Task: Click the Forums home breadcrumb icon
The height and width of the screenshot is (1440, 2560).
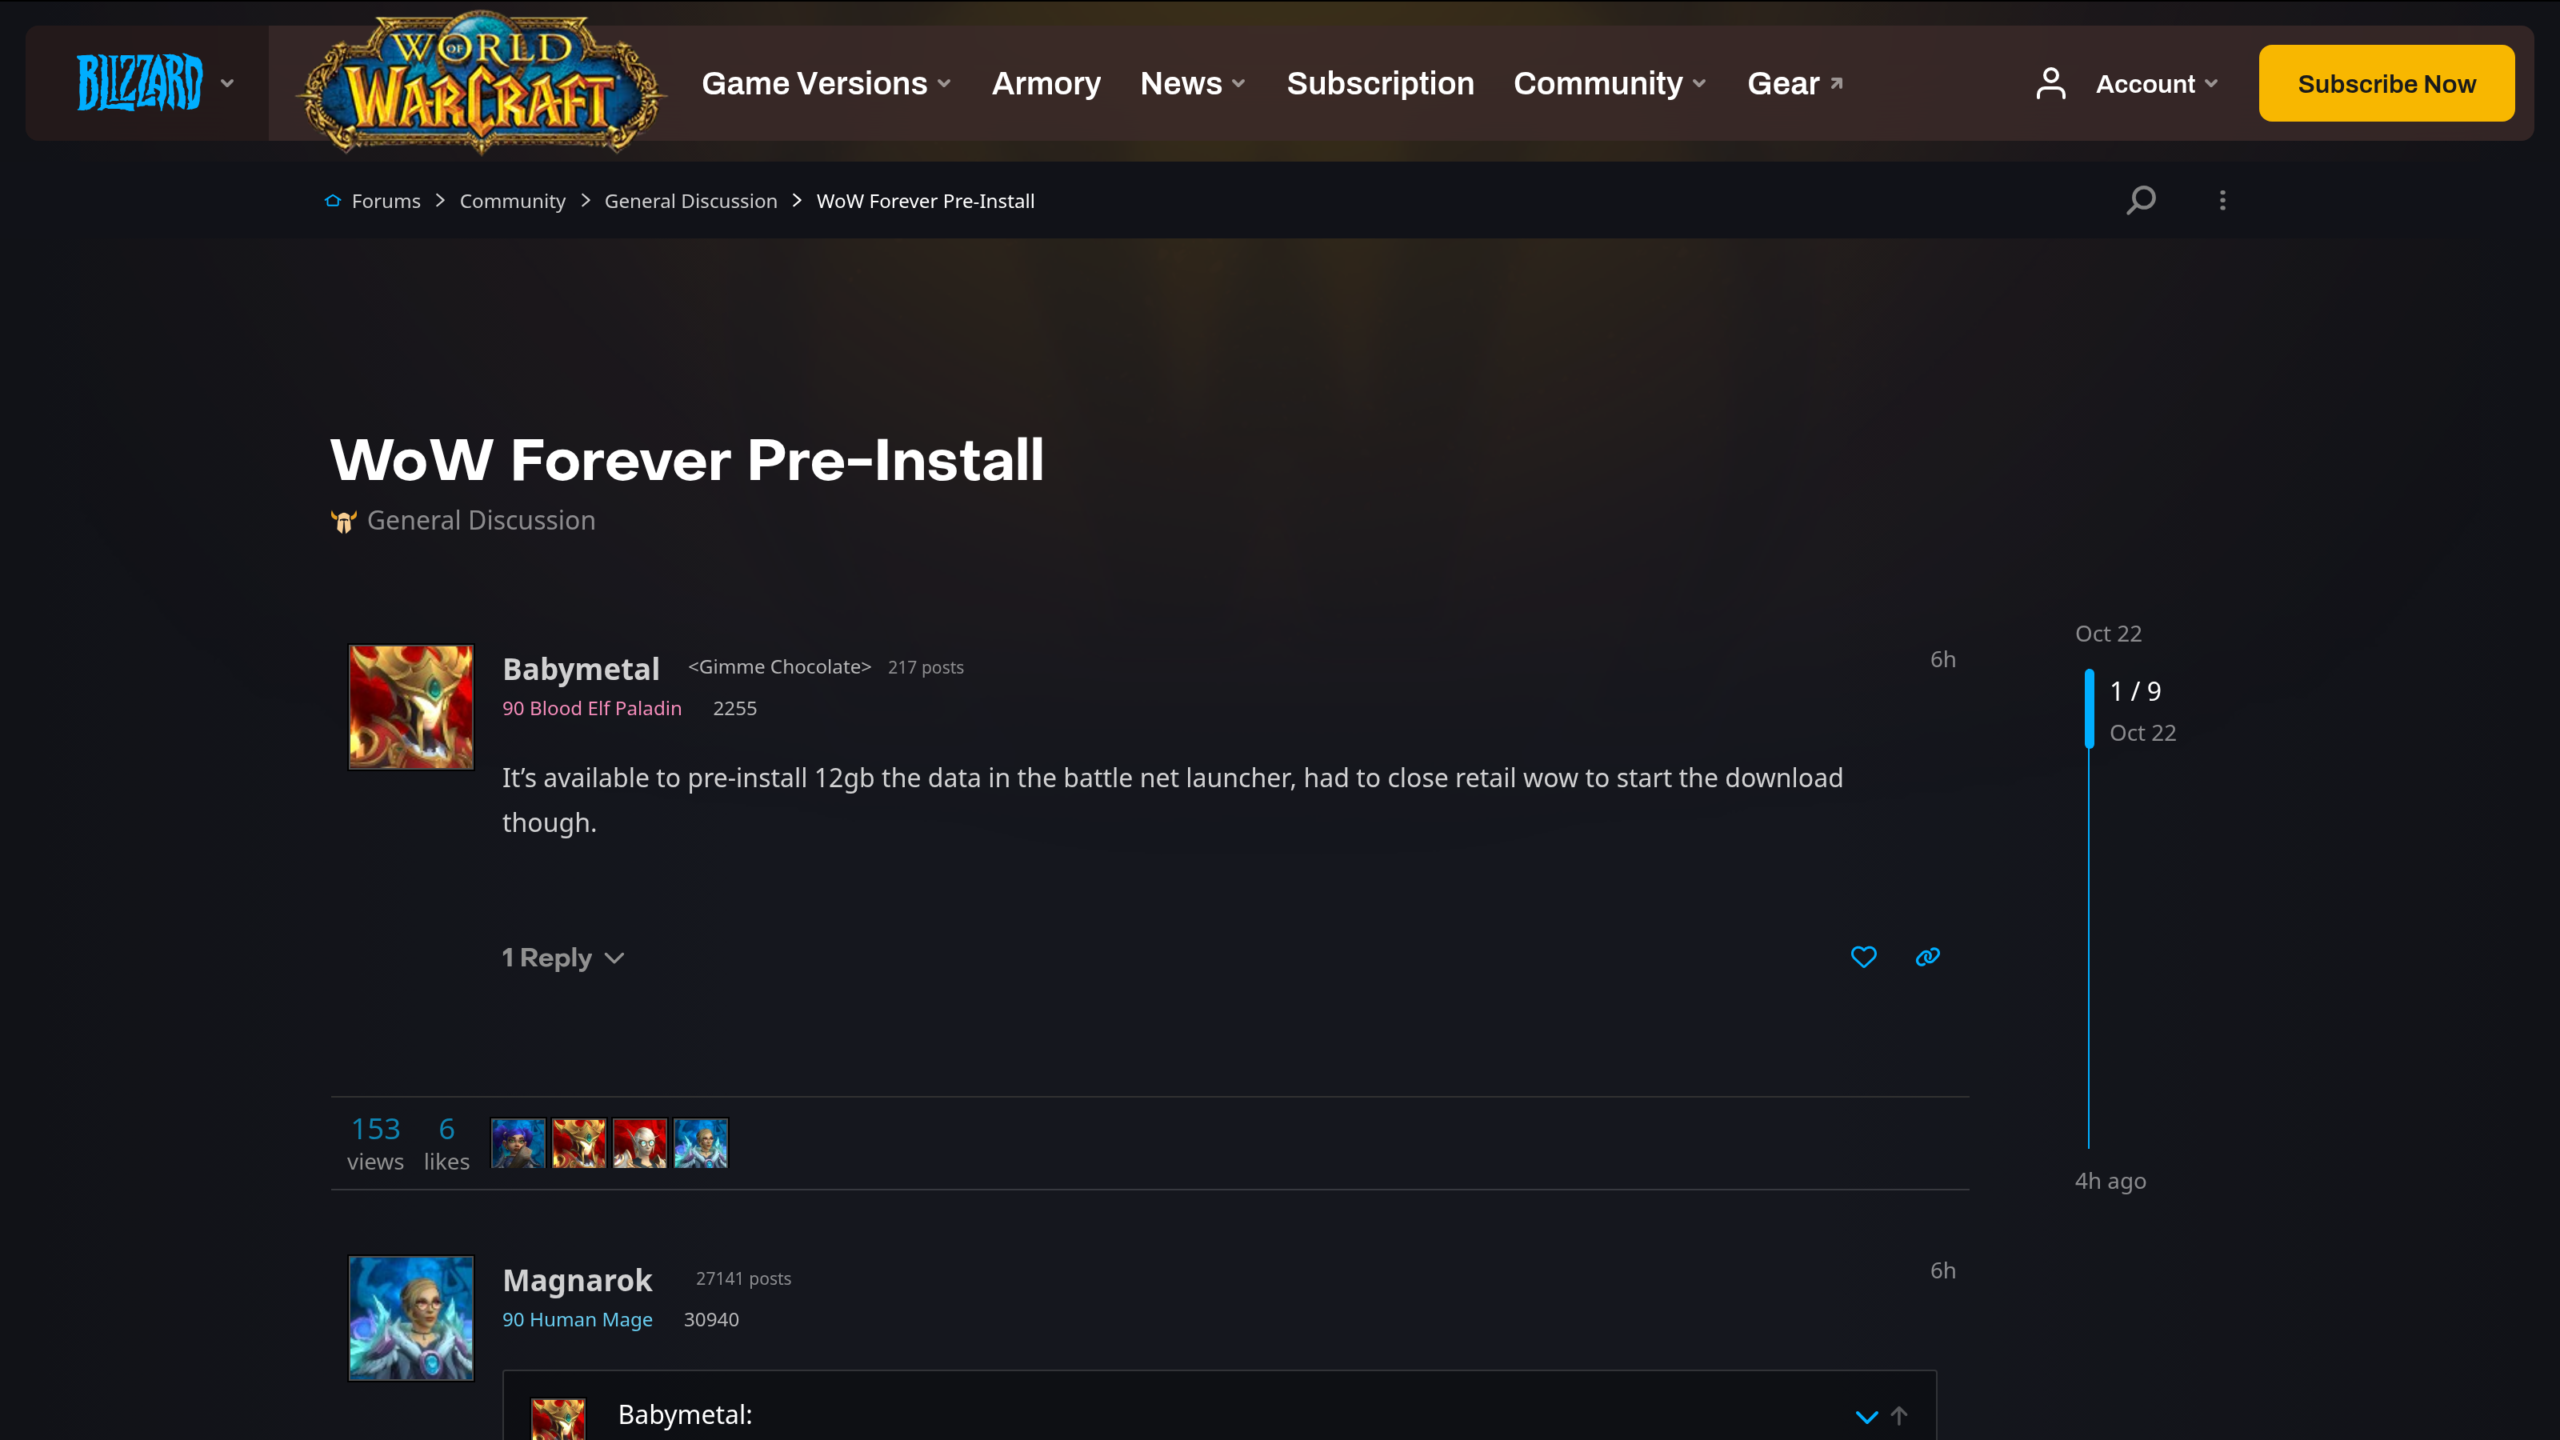Action: tap(333, 201)
